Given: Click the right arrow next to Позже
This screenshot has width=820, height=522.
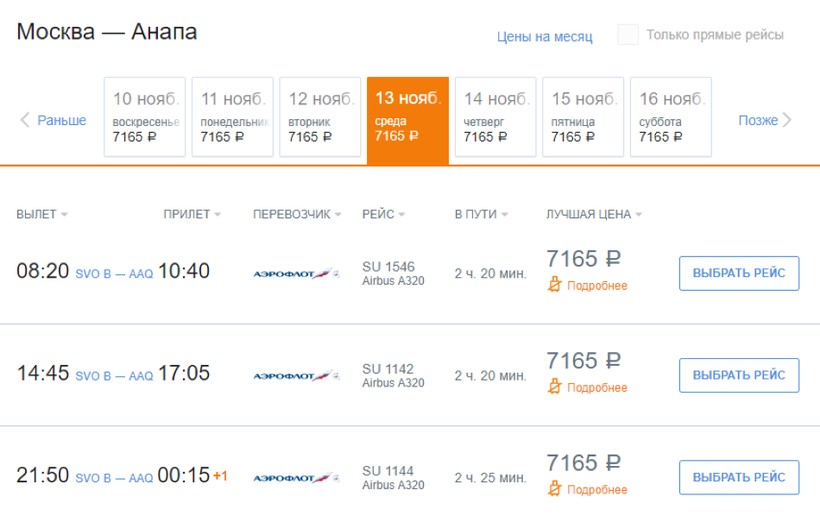Looking at the screenshot, I should click(x=787, y=120).
